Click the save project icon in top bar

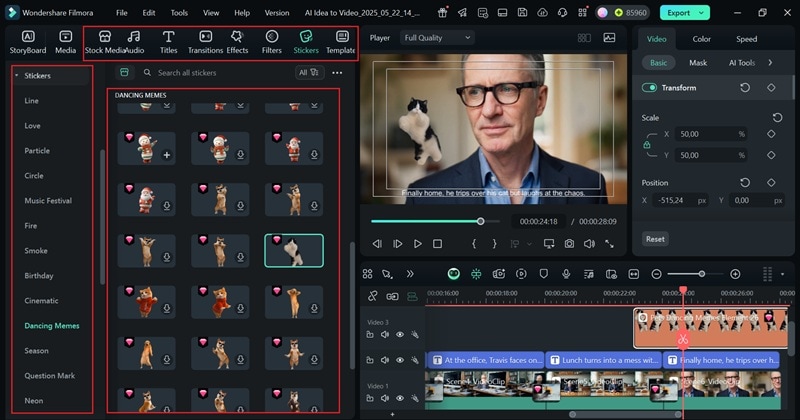(x=522, y=13)
